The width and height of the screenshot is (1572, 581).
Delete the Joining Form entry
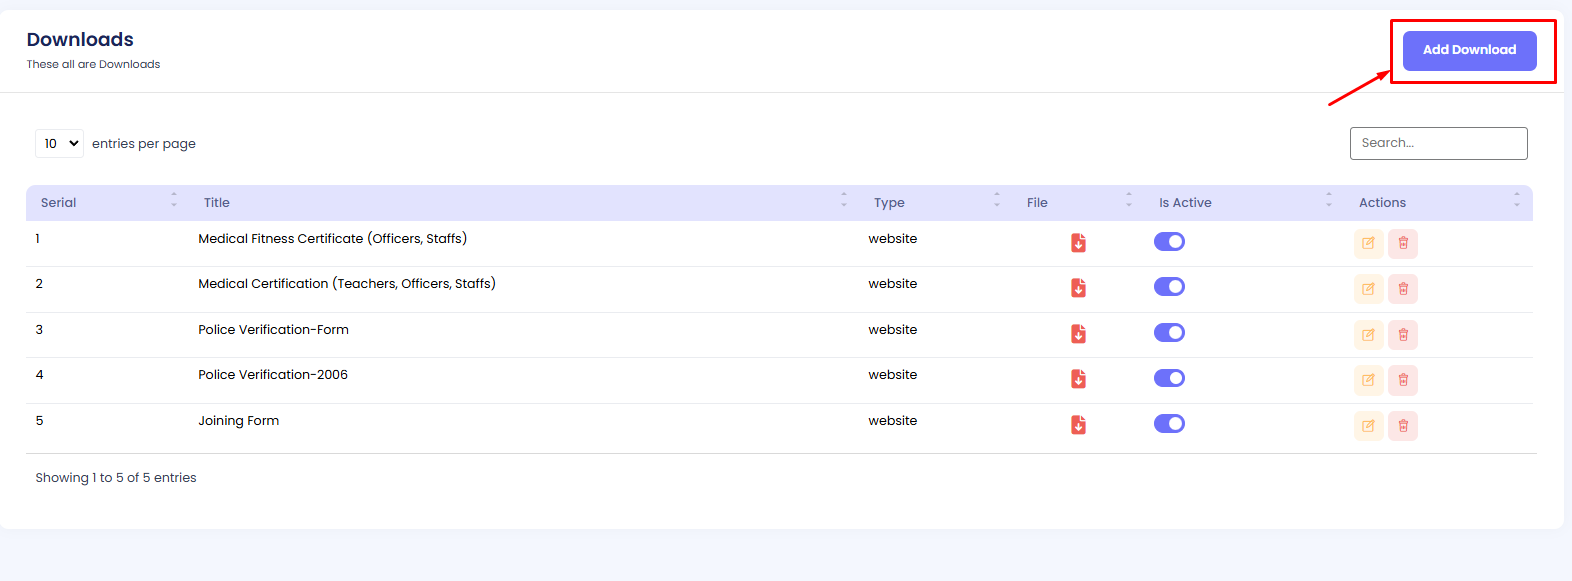[1403, 426]
